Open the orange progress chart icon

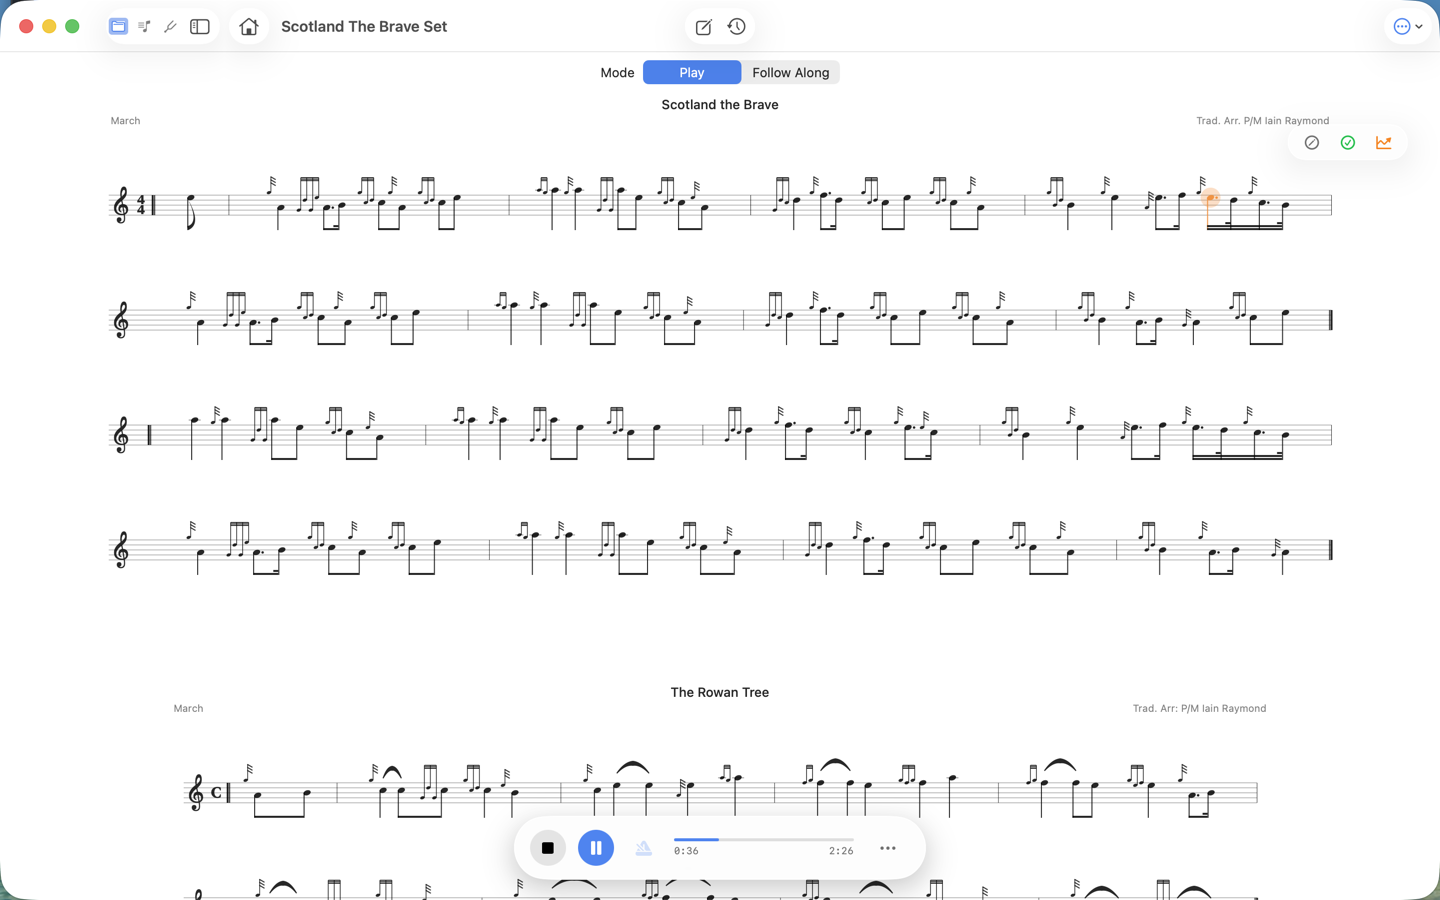(x=1384, y=143)
